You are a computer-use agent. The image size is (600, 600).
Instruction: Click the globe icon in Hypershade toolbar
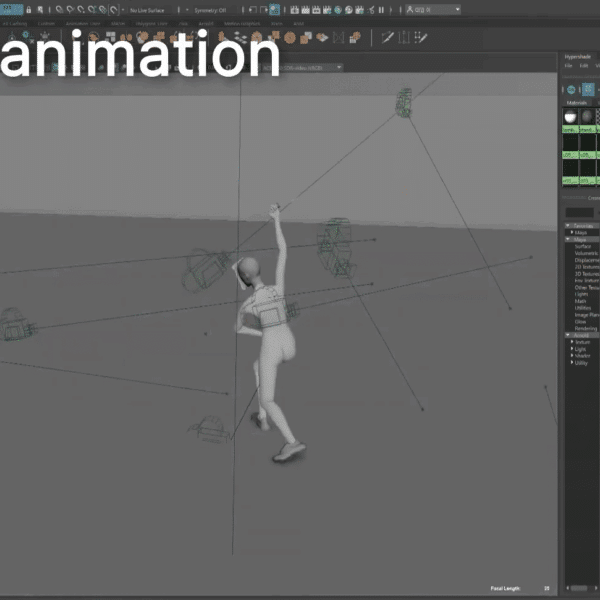click(572, 89)
